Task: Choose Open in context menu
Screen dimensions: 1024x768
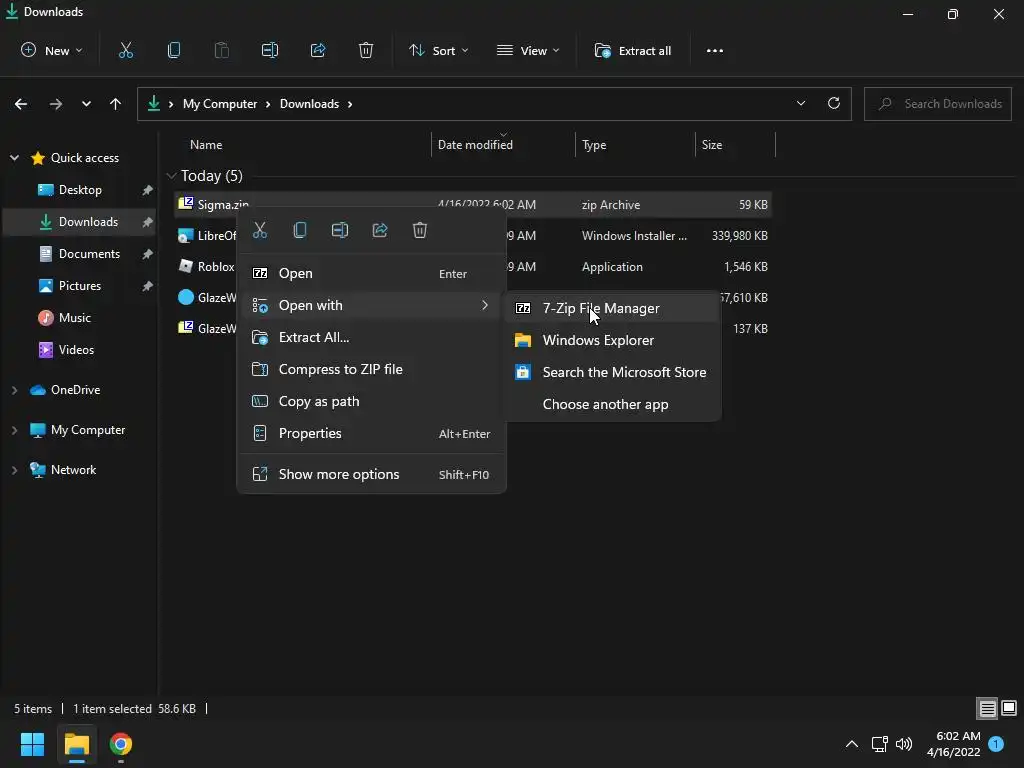Action: [x=372, y=273]
